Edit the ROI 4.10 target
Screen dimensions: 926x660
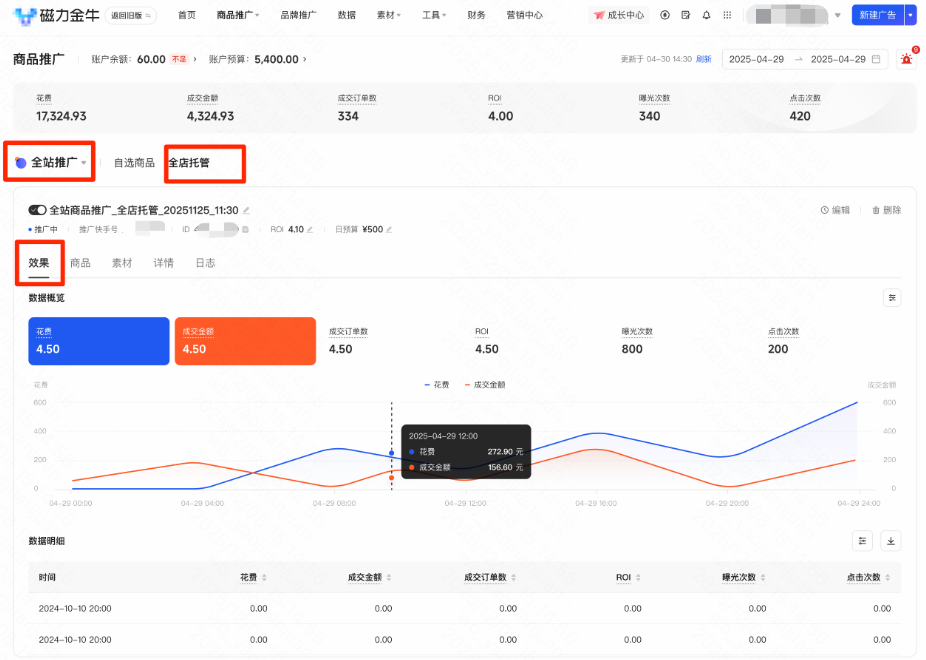310,229
